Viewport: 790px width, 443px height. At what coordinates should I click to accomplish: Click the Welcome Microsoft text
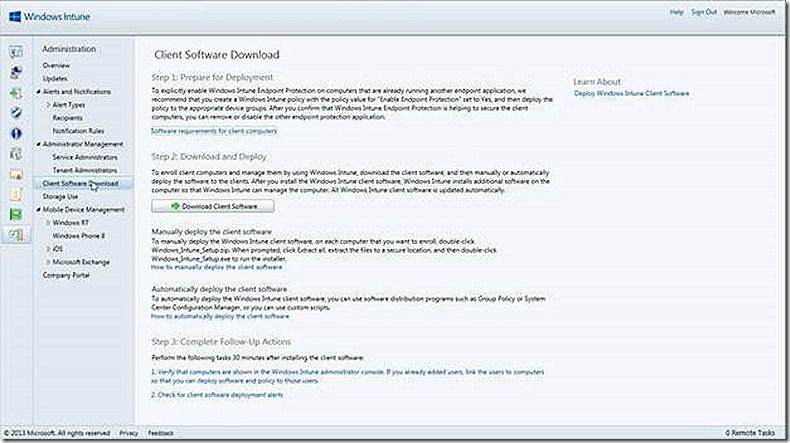tap(749, 12)
